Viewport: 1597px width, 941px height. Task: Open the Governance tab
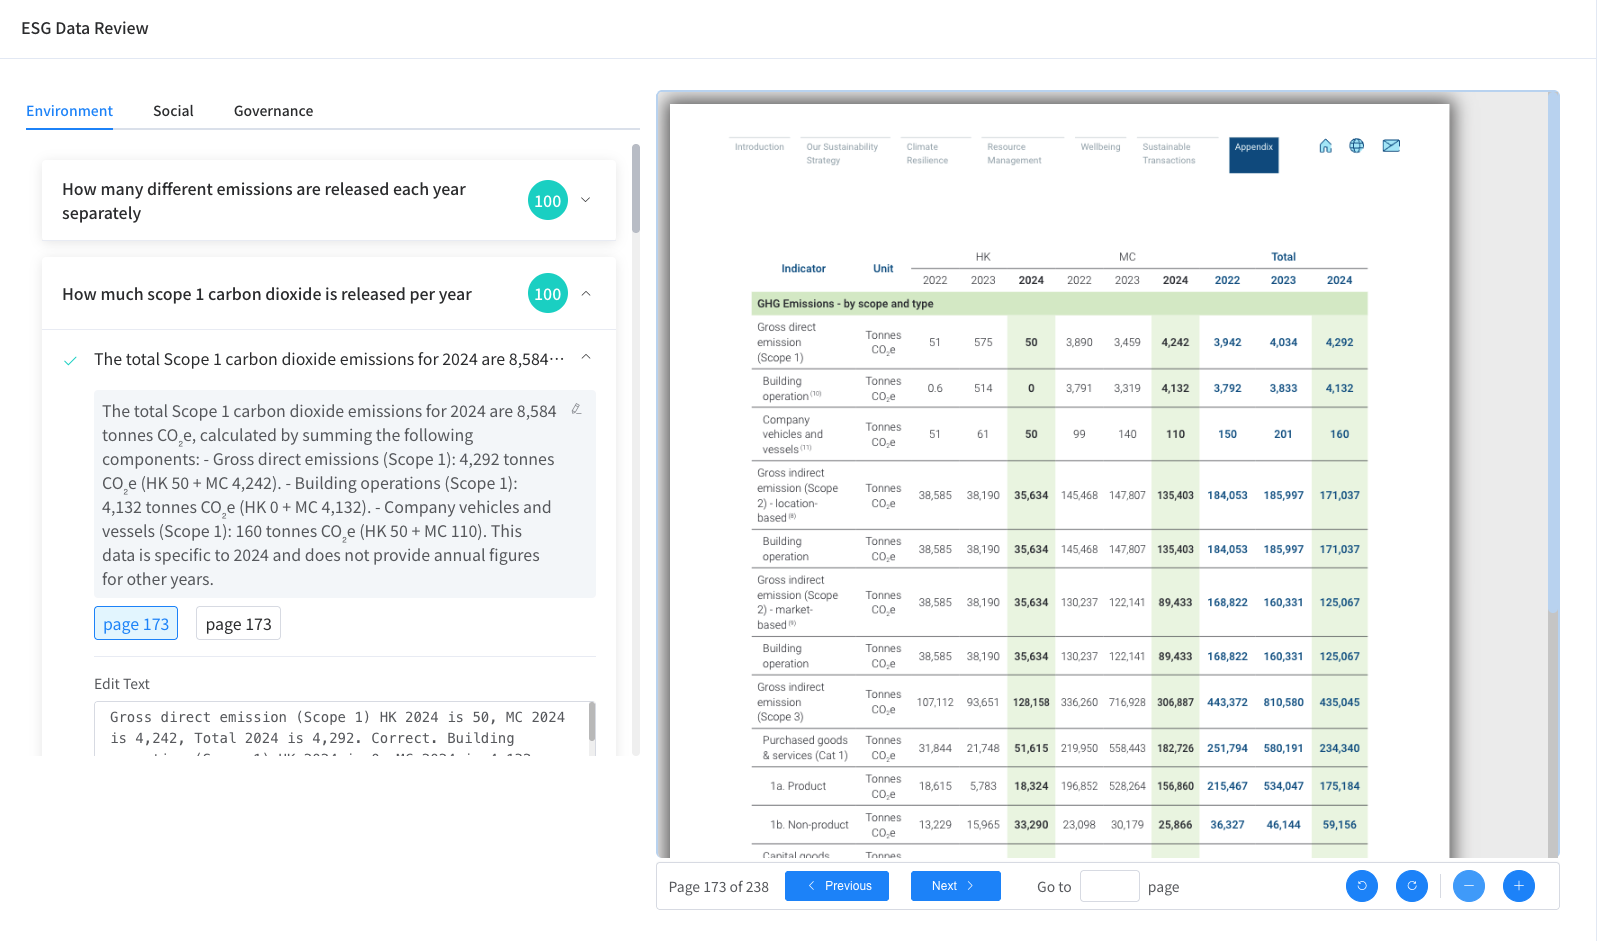tap(273, 111)
